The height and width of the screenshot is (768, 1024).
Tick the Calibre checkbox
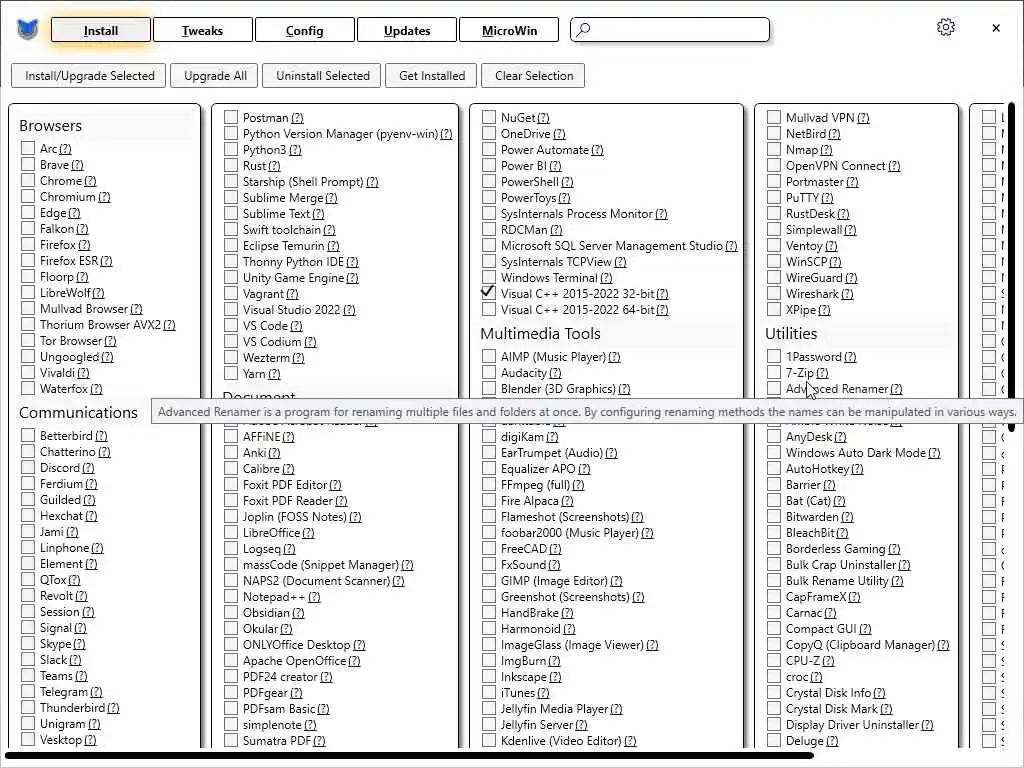coord(231,468)
